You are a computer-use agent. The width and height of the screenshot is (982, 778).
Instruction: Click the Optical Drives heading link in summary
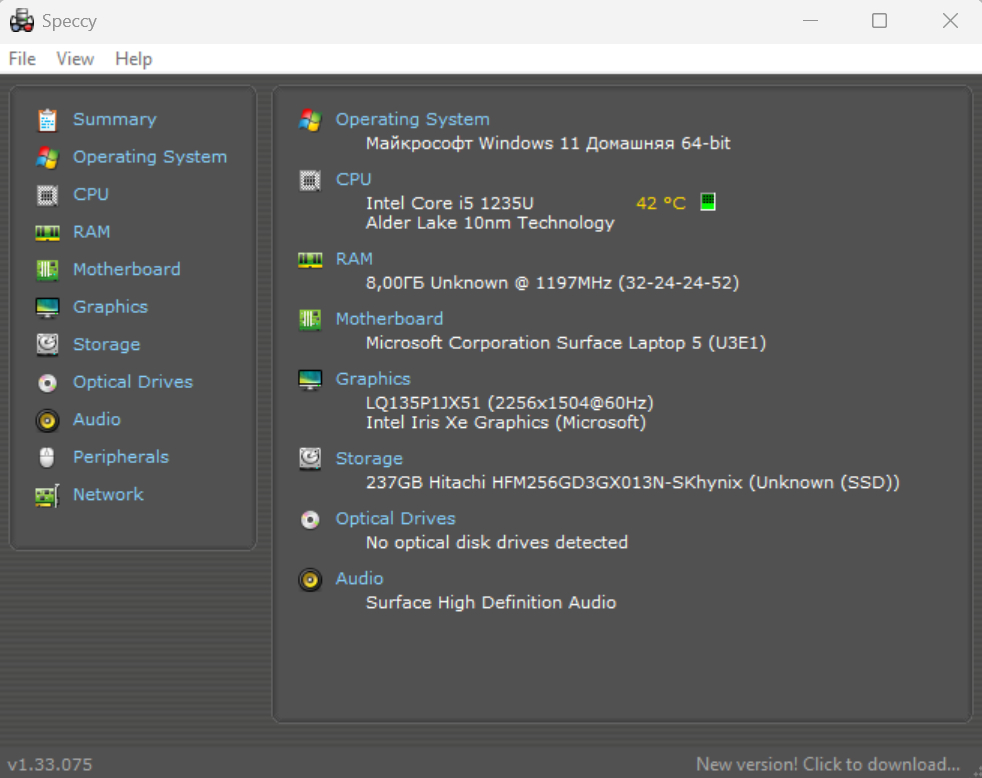tap(395, 519)
